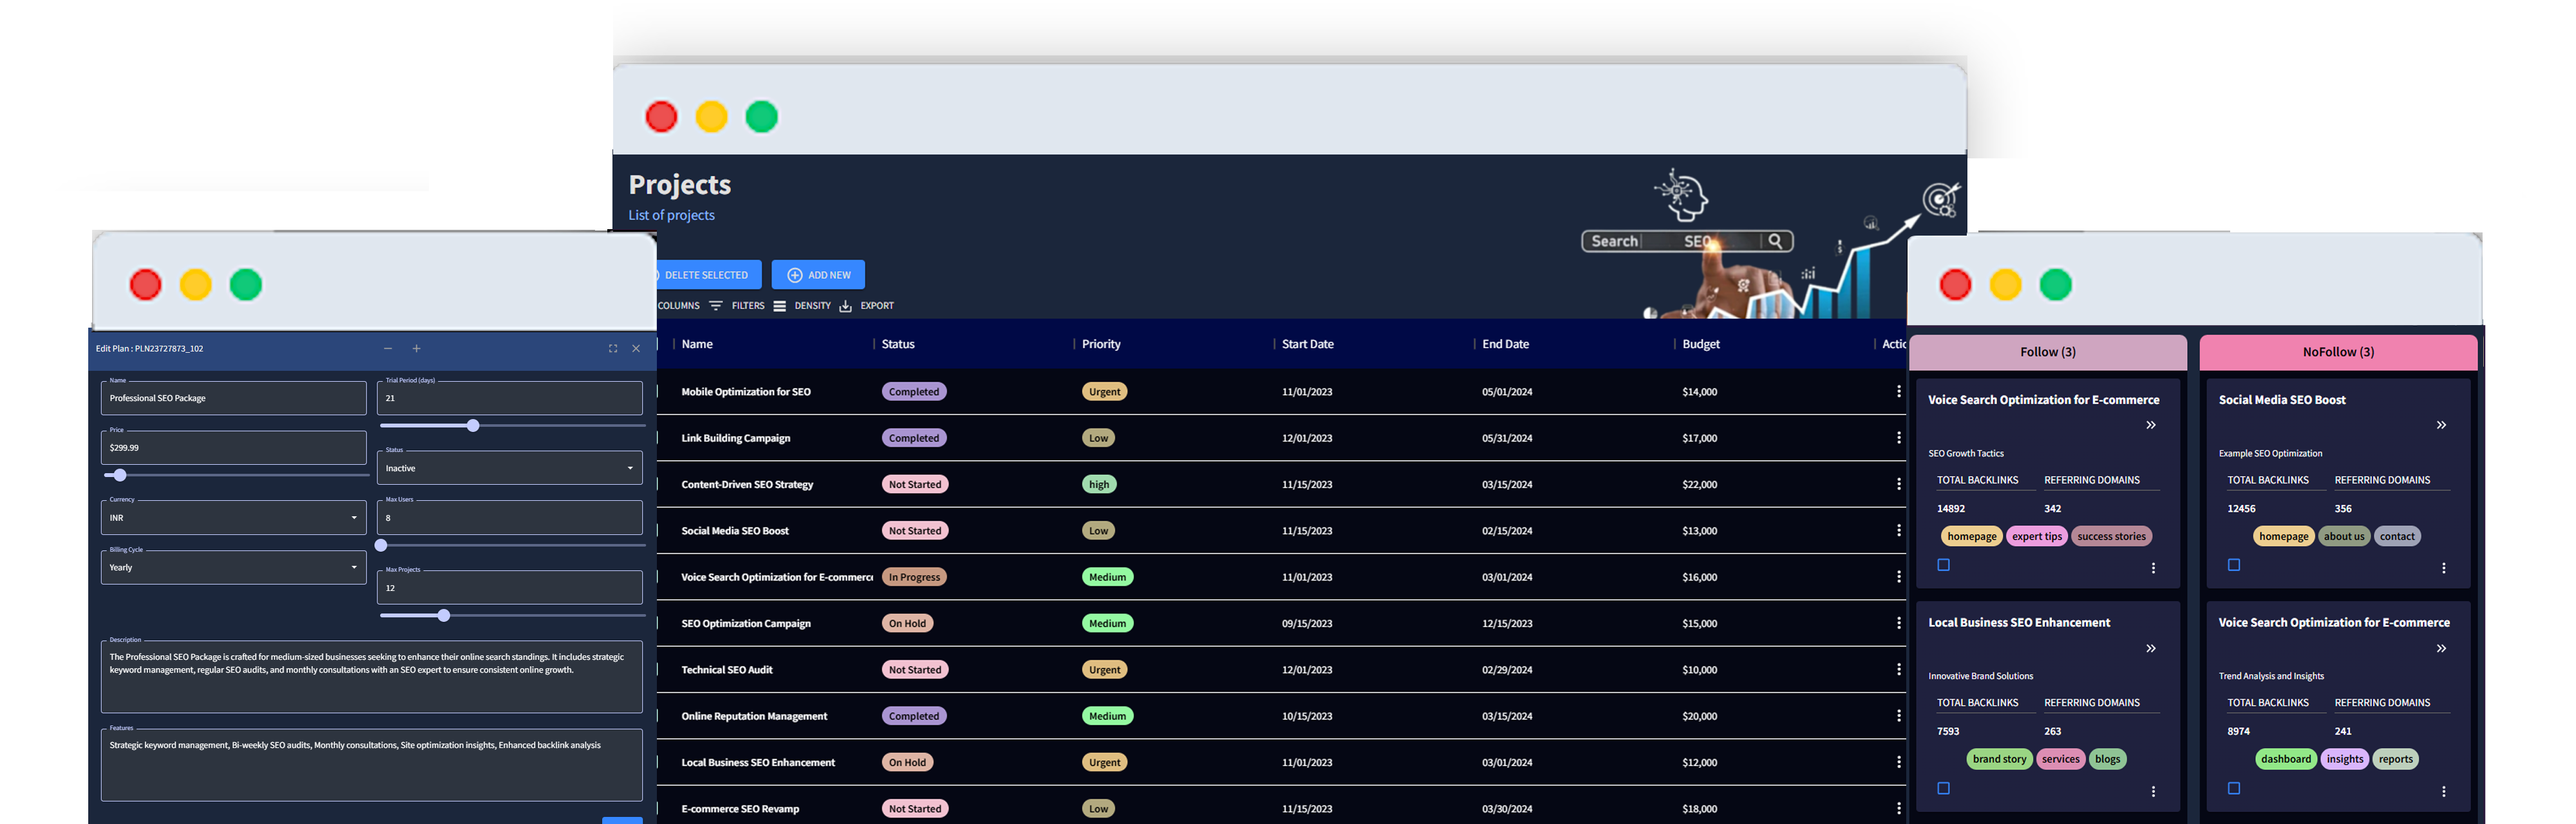Click the 'expert tips' tag
The height and width of the screenshot is (824, 2576).
2037,536
